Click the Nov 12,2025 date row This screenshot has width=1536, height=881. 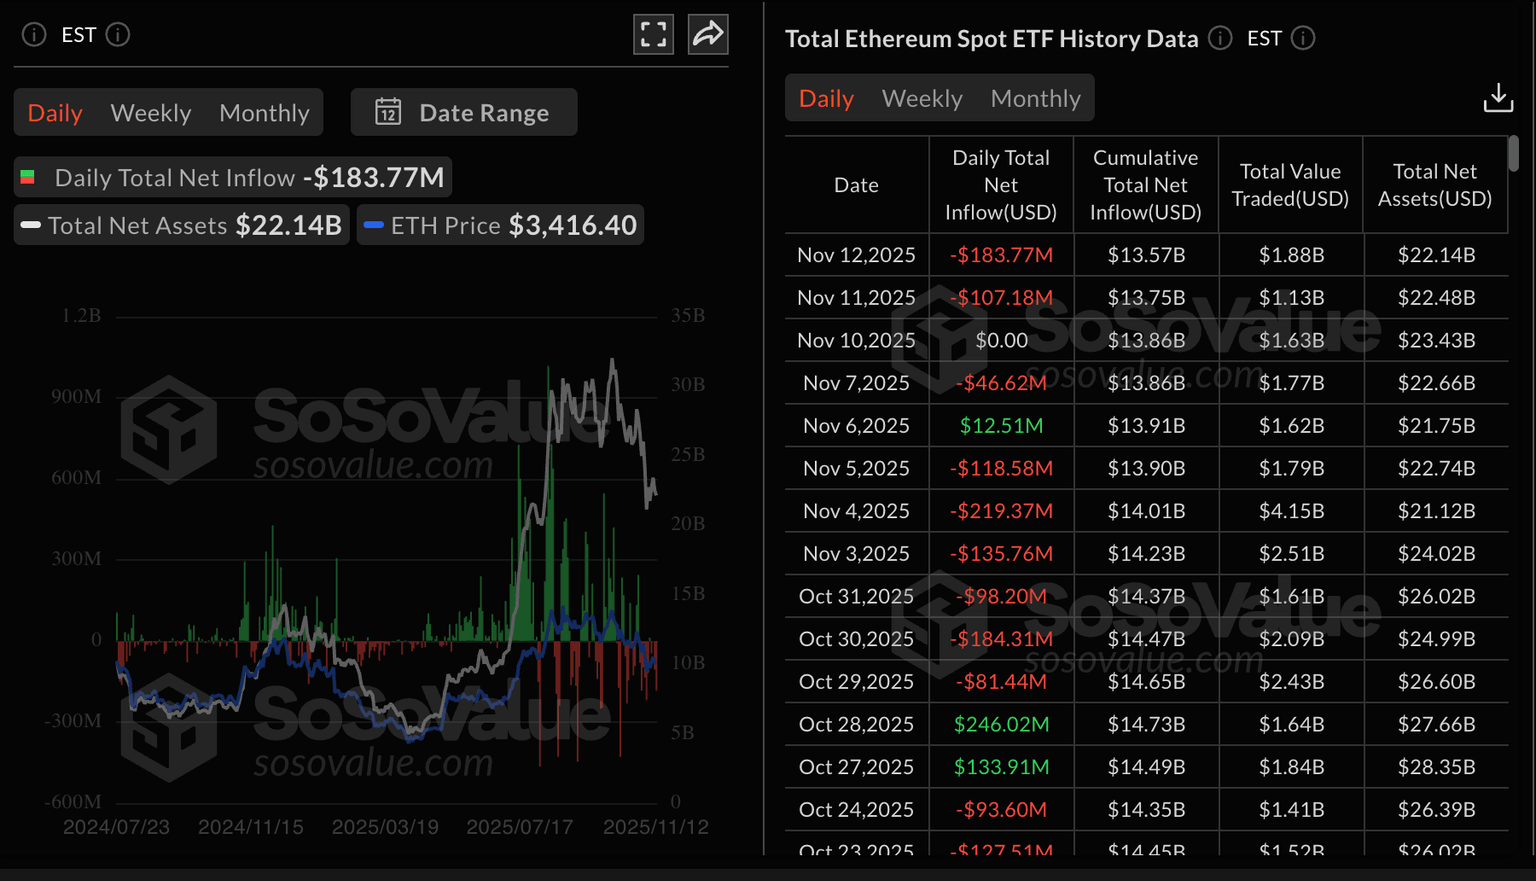856,255
